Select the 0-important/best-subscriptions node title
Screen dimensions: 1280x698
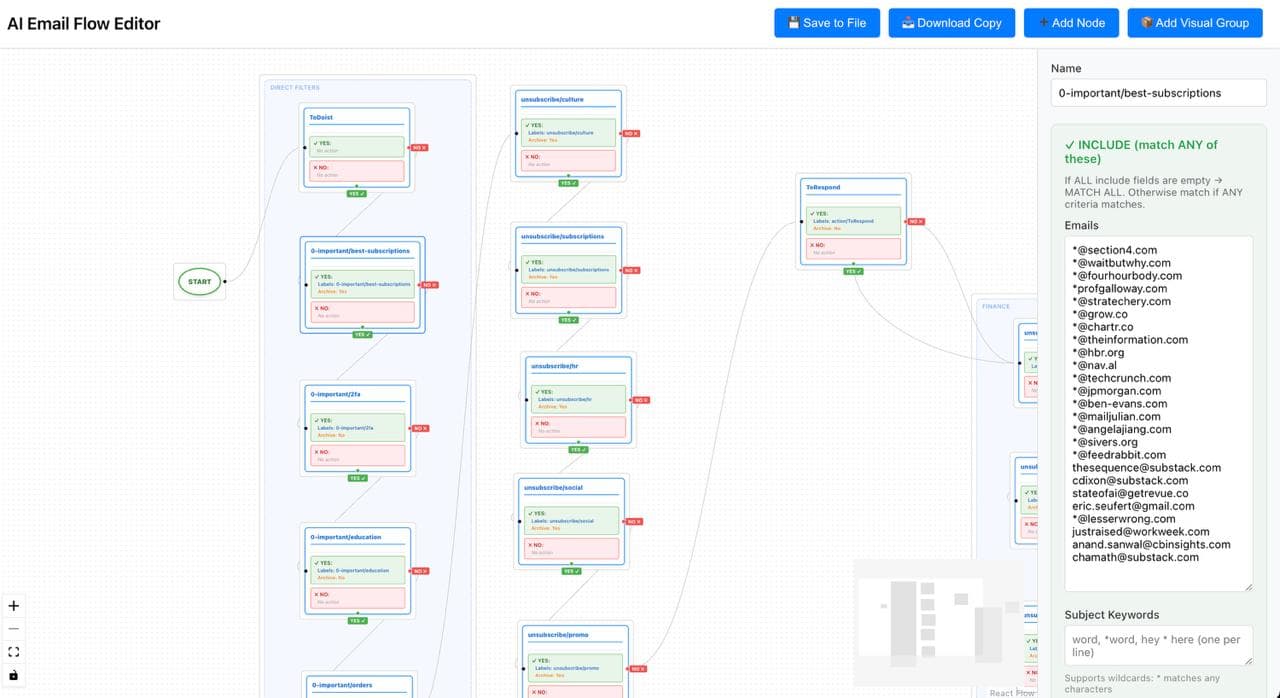[361, 251]
